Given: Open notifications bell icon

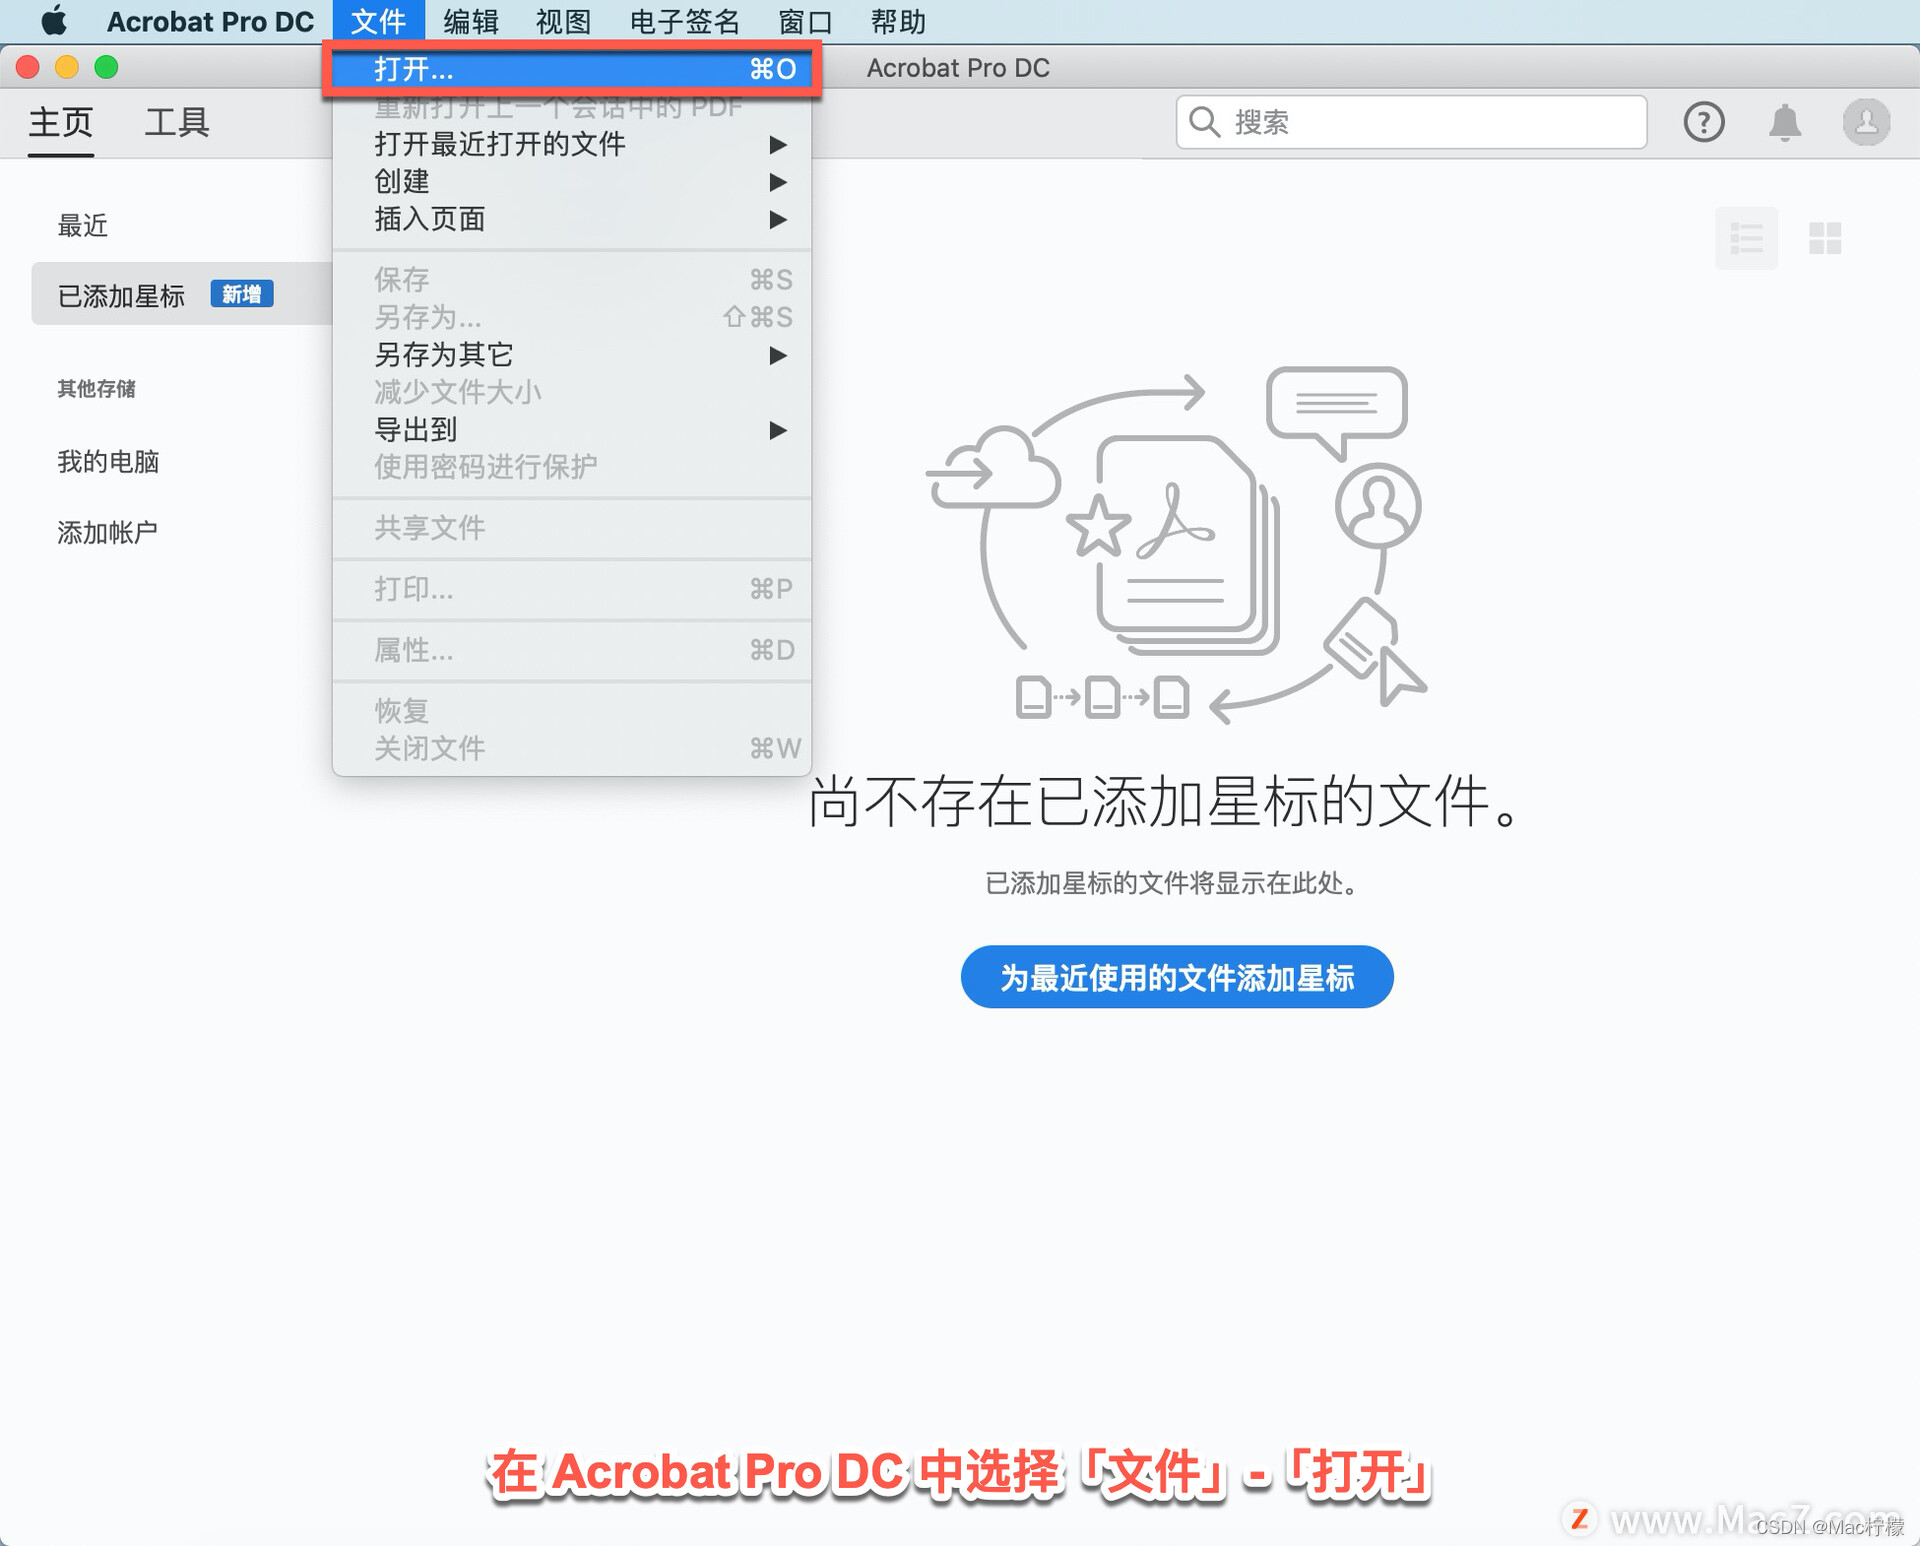Looking at the screenshot, I should [1784, 122].
